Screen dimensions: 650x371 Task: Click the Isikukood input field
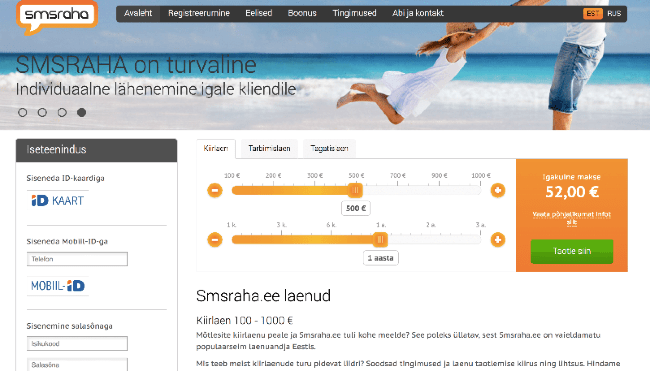[x=77, y=344]
